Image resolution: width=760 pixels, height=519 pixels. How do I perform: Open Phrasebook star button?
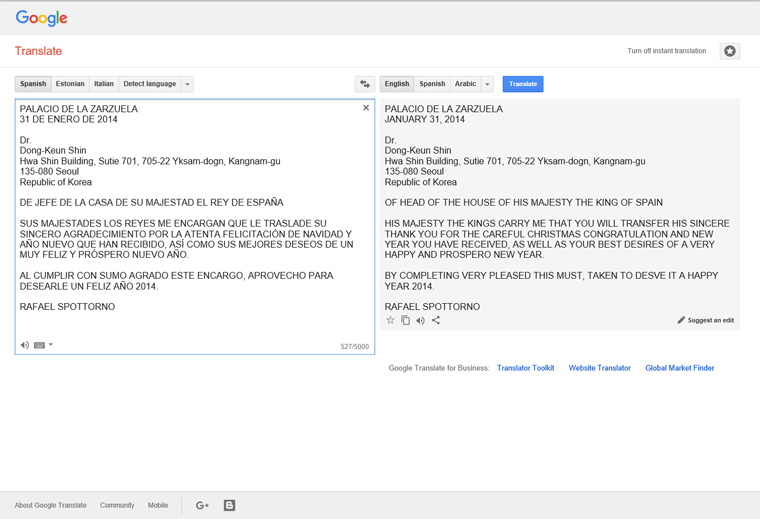pos(729,51)
